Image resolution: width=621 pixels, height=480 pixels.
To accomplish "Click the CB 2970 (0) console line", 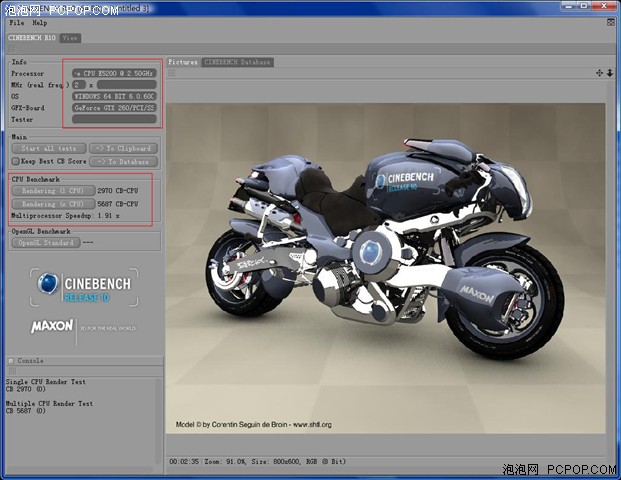I will (26, 389).
